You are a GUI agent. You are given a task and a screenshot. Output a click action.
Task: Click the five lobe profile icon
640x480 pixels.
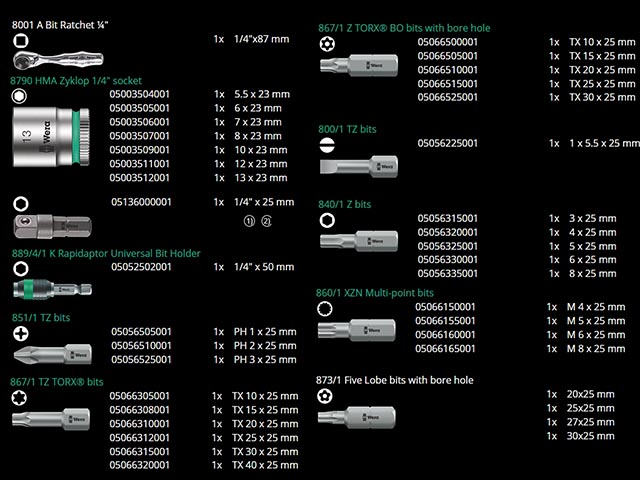click(x=325, y=396)
